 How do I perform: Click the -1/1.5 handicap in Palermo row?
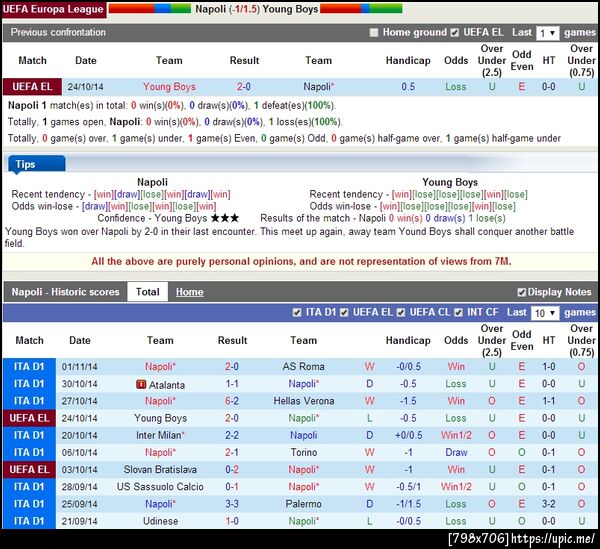click(408, 504)
